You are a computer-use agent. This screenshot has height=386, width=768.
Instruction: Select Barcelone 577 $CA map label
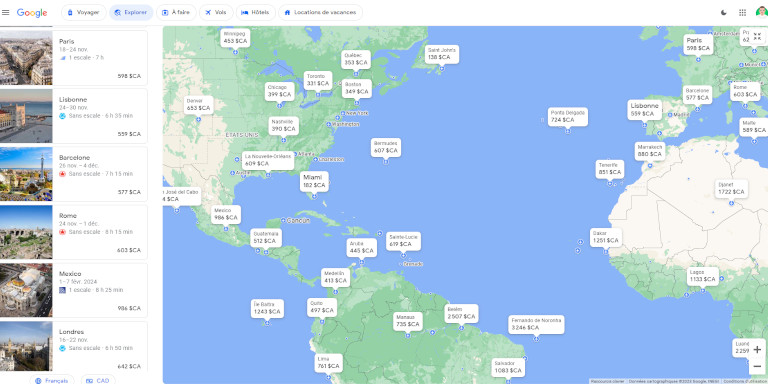coord(697,95)
